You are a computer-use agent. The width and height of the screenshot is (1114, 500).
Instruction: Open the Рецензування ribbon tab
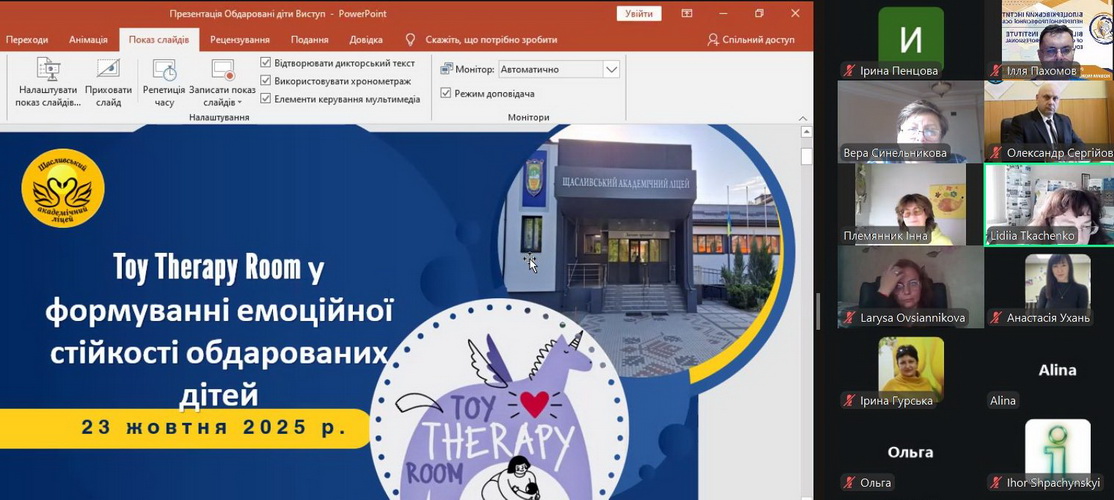(239, 40)
